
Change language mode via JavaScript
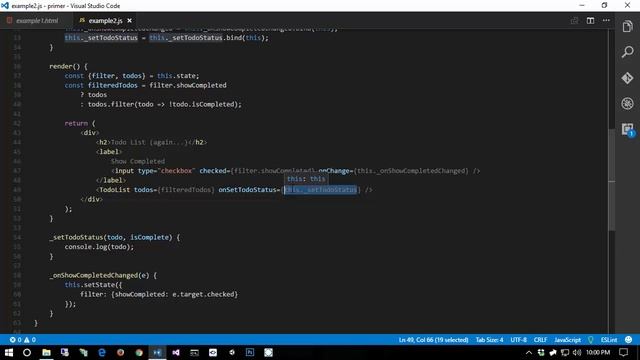567,340
